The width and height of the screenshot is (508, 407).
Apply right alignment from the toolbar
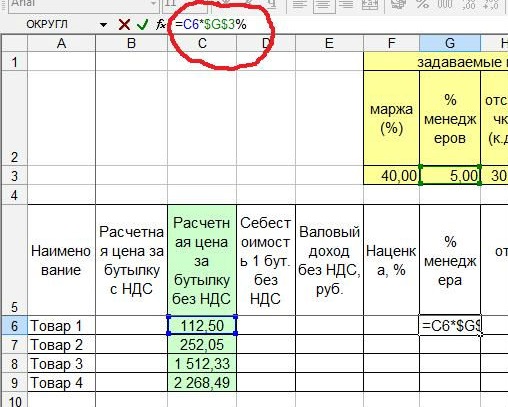[346, 5]
